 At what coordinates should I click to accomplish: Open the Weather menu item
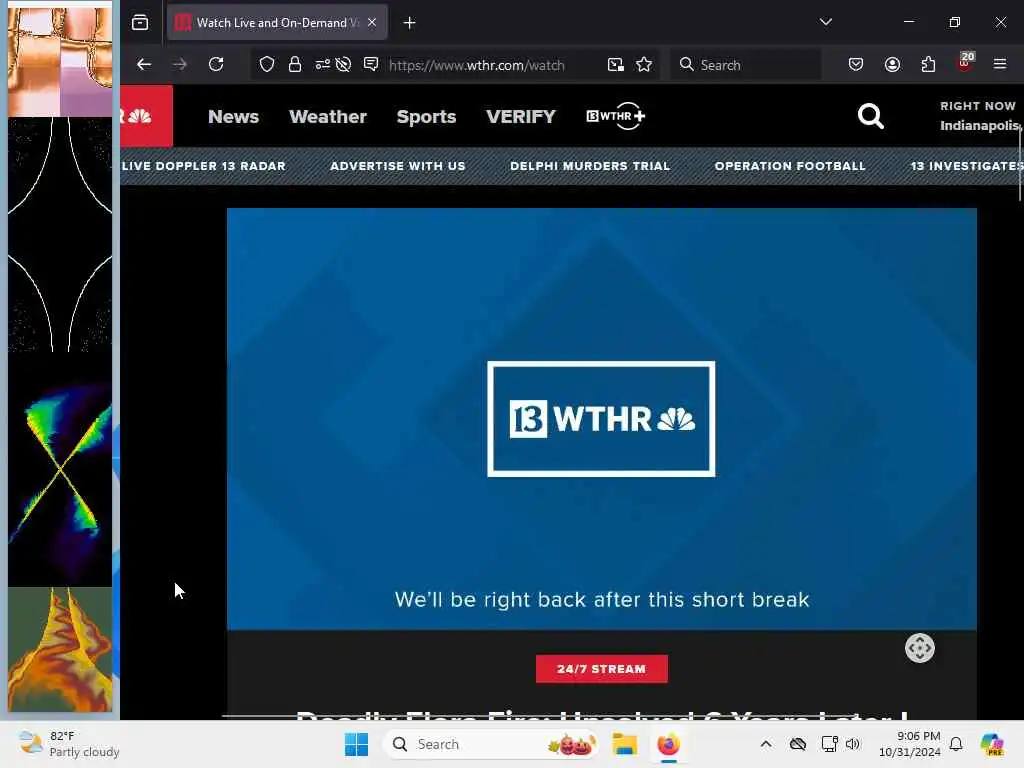pos(328,117)
